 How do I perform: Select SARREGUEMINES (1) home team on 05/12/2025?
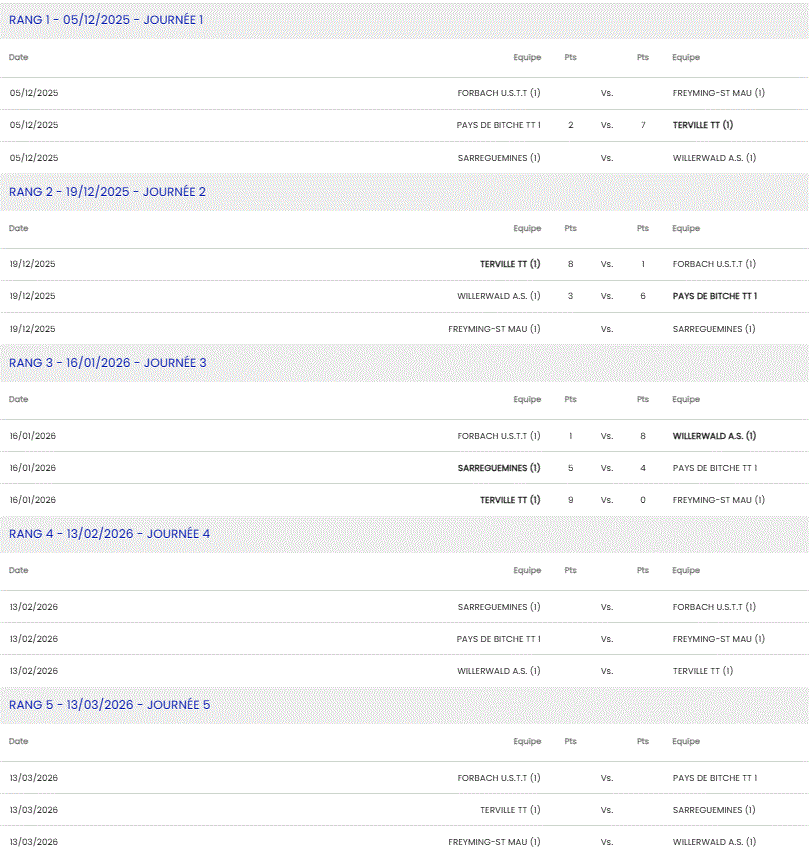click(499, 157)
